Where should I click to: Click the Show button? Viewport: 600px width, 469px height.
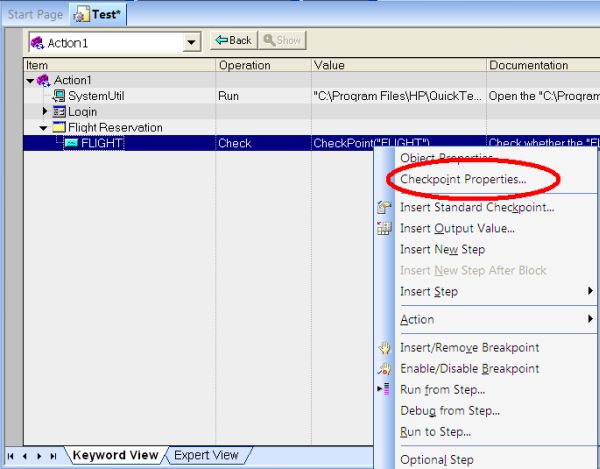[x=282, y=40]
